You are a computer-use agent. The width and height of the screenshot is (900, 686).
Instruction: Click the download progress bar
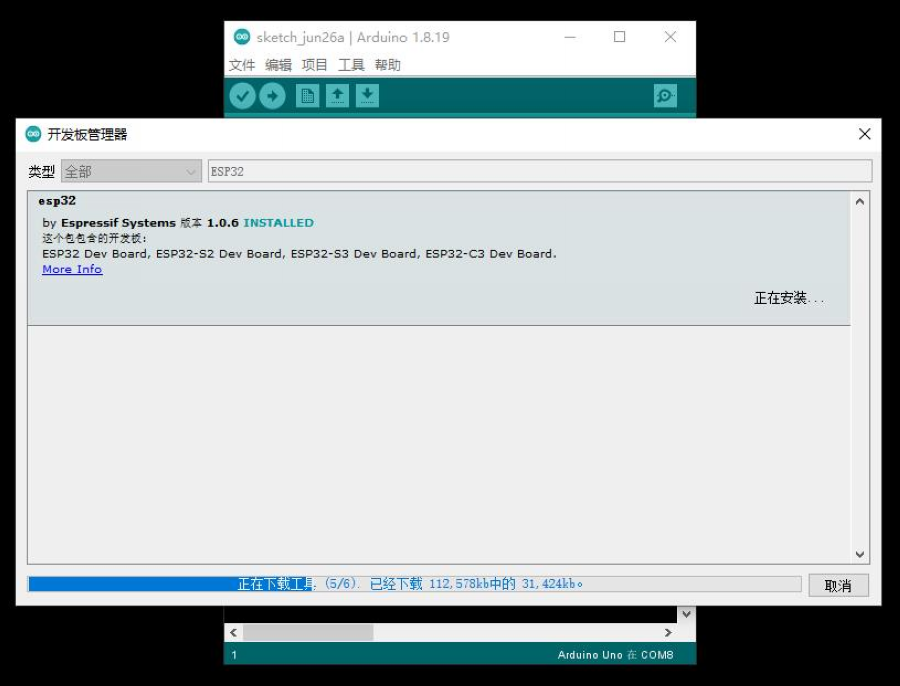click(414, 584)
